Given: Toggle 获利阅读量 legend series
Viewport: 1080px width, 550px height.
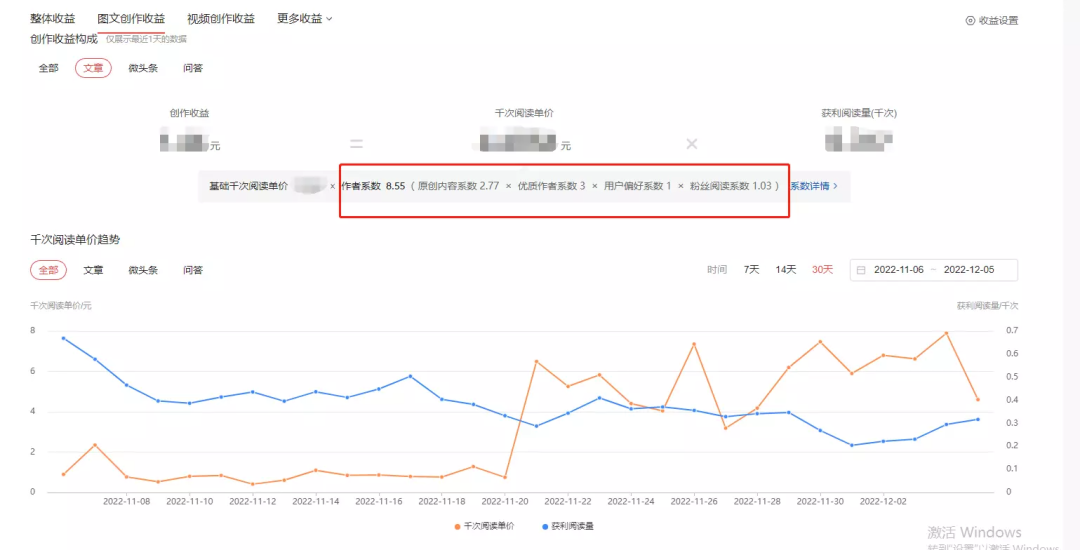Looking at the screenshot, I should (x=568, y=526).
